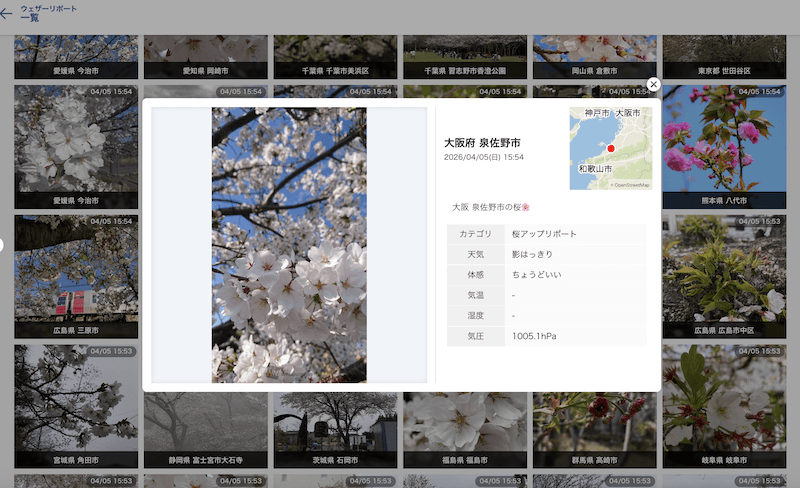Open the 東京都 世田谷区 report

point(723,58)
